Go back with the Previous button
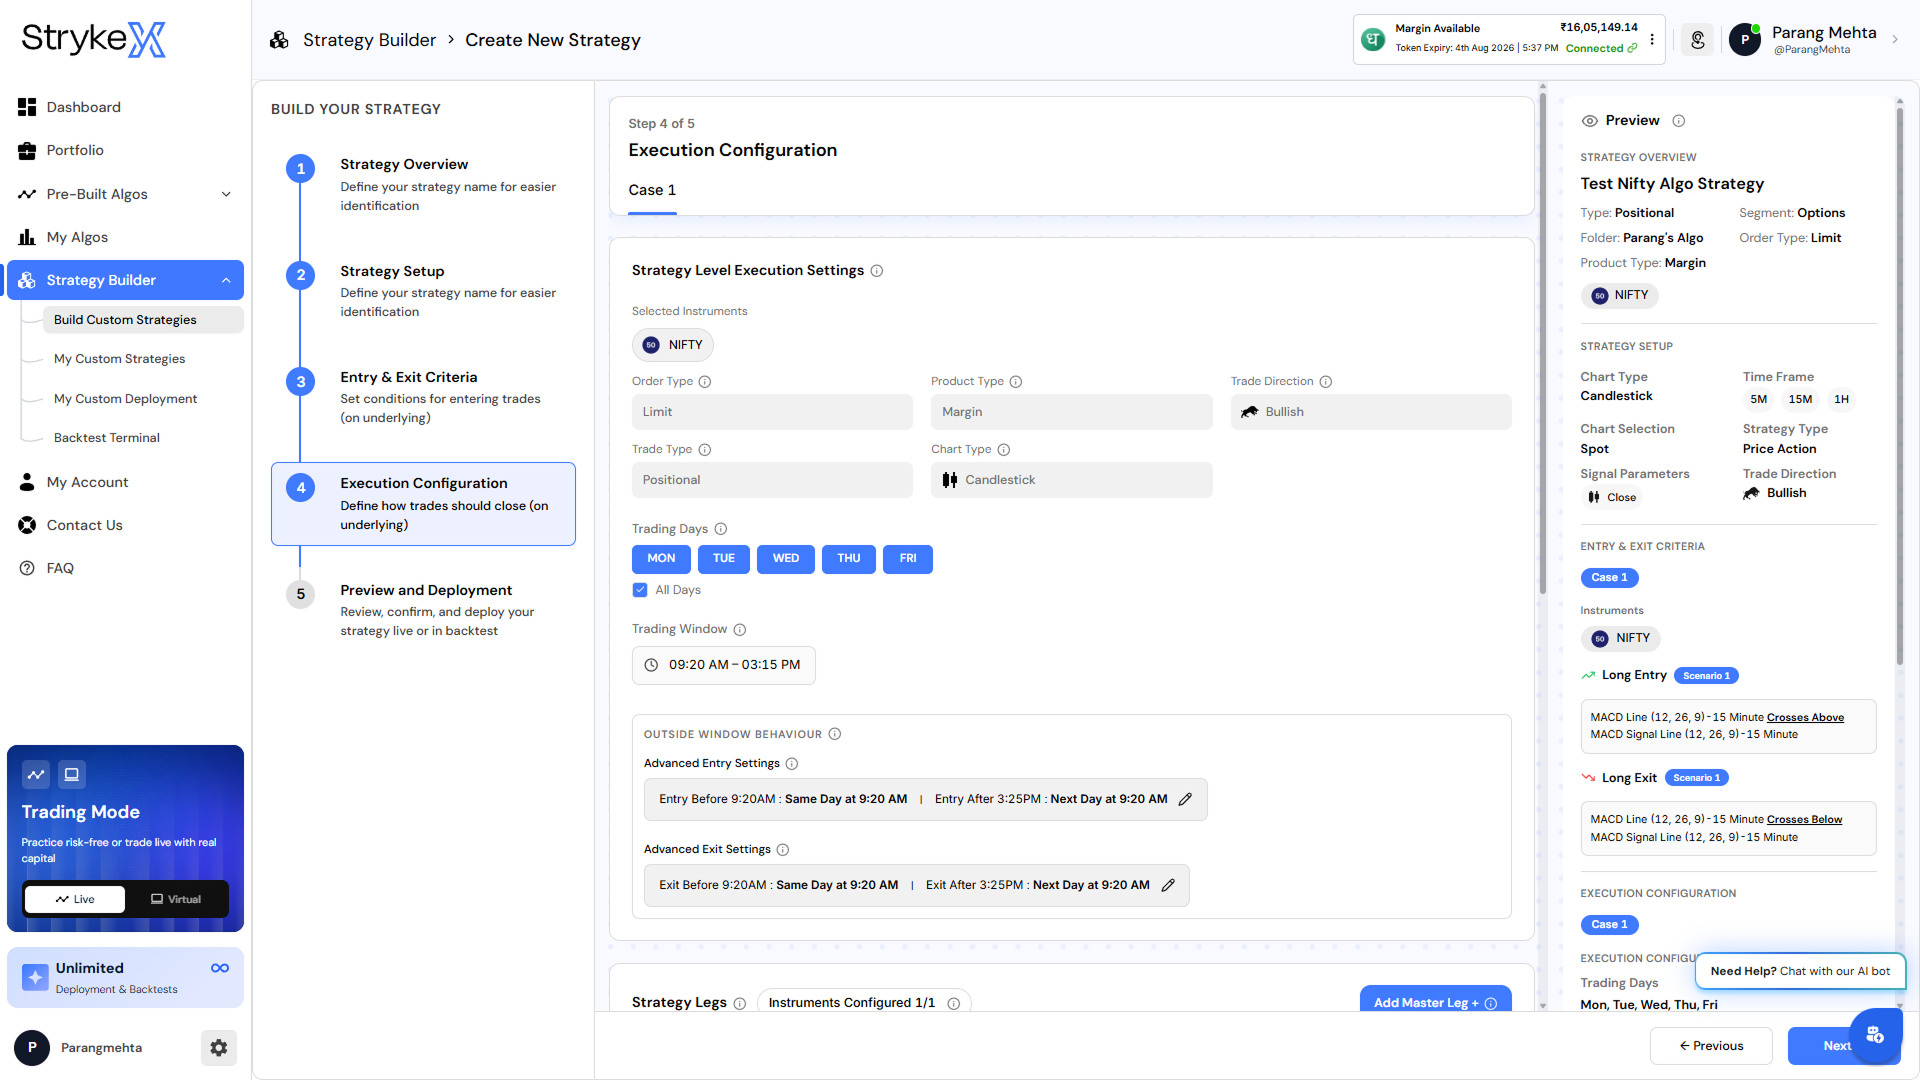Viewport: 1920px width, 1080px height. click(1711, 1046)
